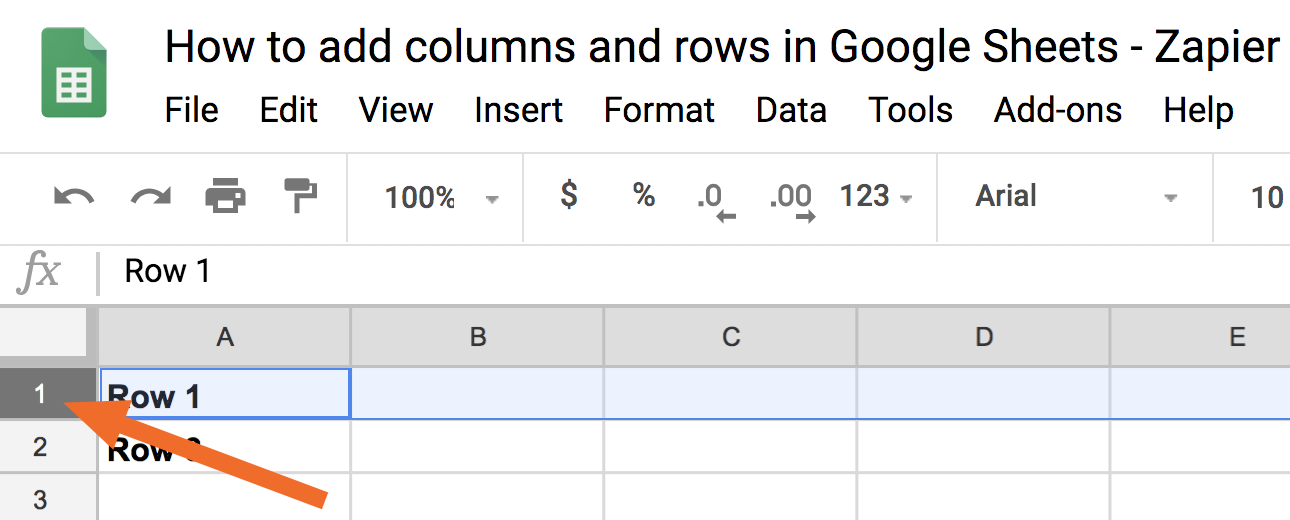
Task: Open the Format menu
Action: (x=659, y=110)
